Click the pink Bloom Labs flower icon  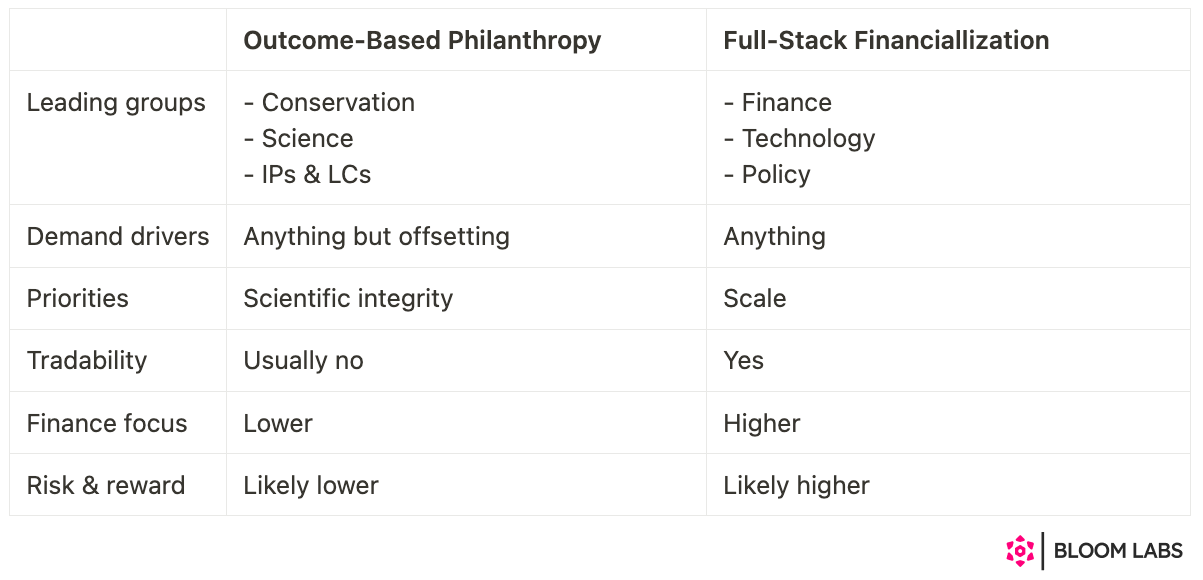(1019, 550)
